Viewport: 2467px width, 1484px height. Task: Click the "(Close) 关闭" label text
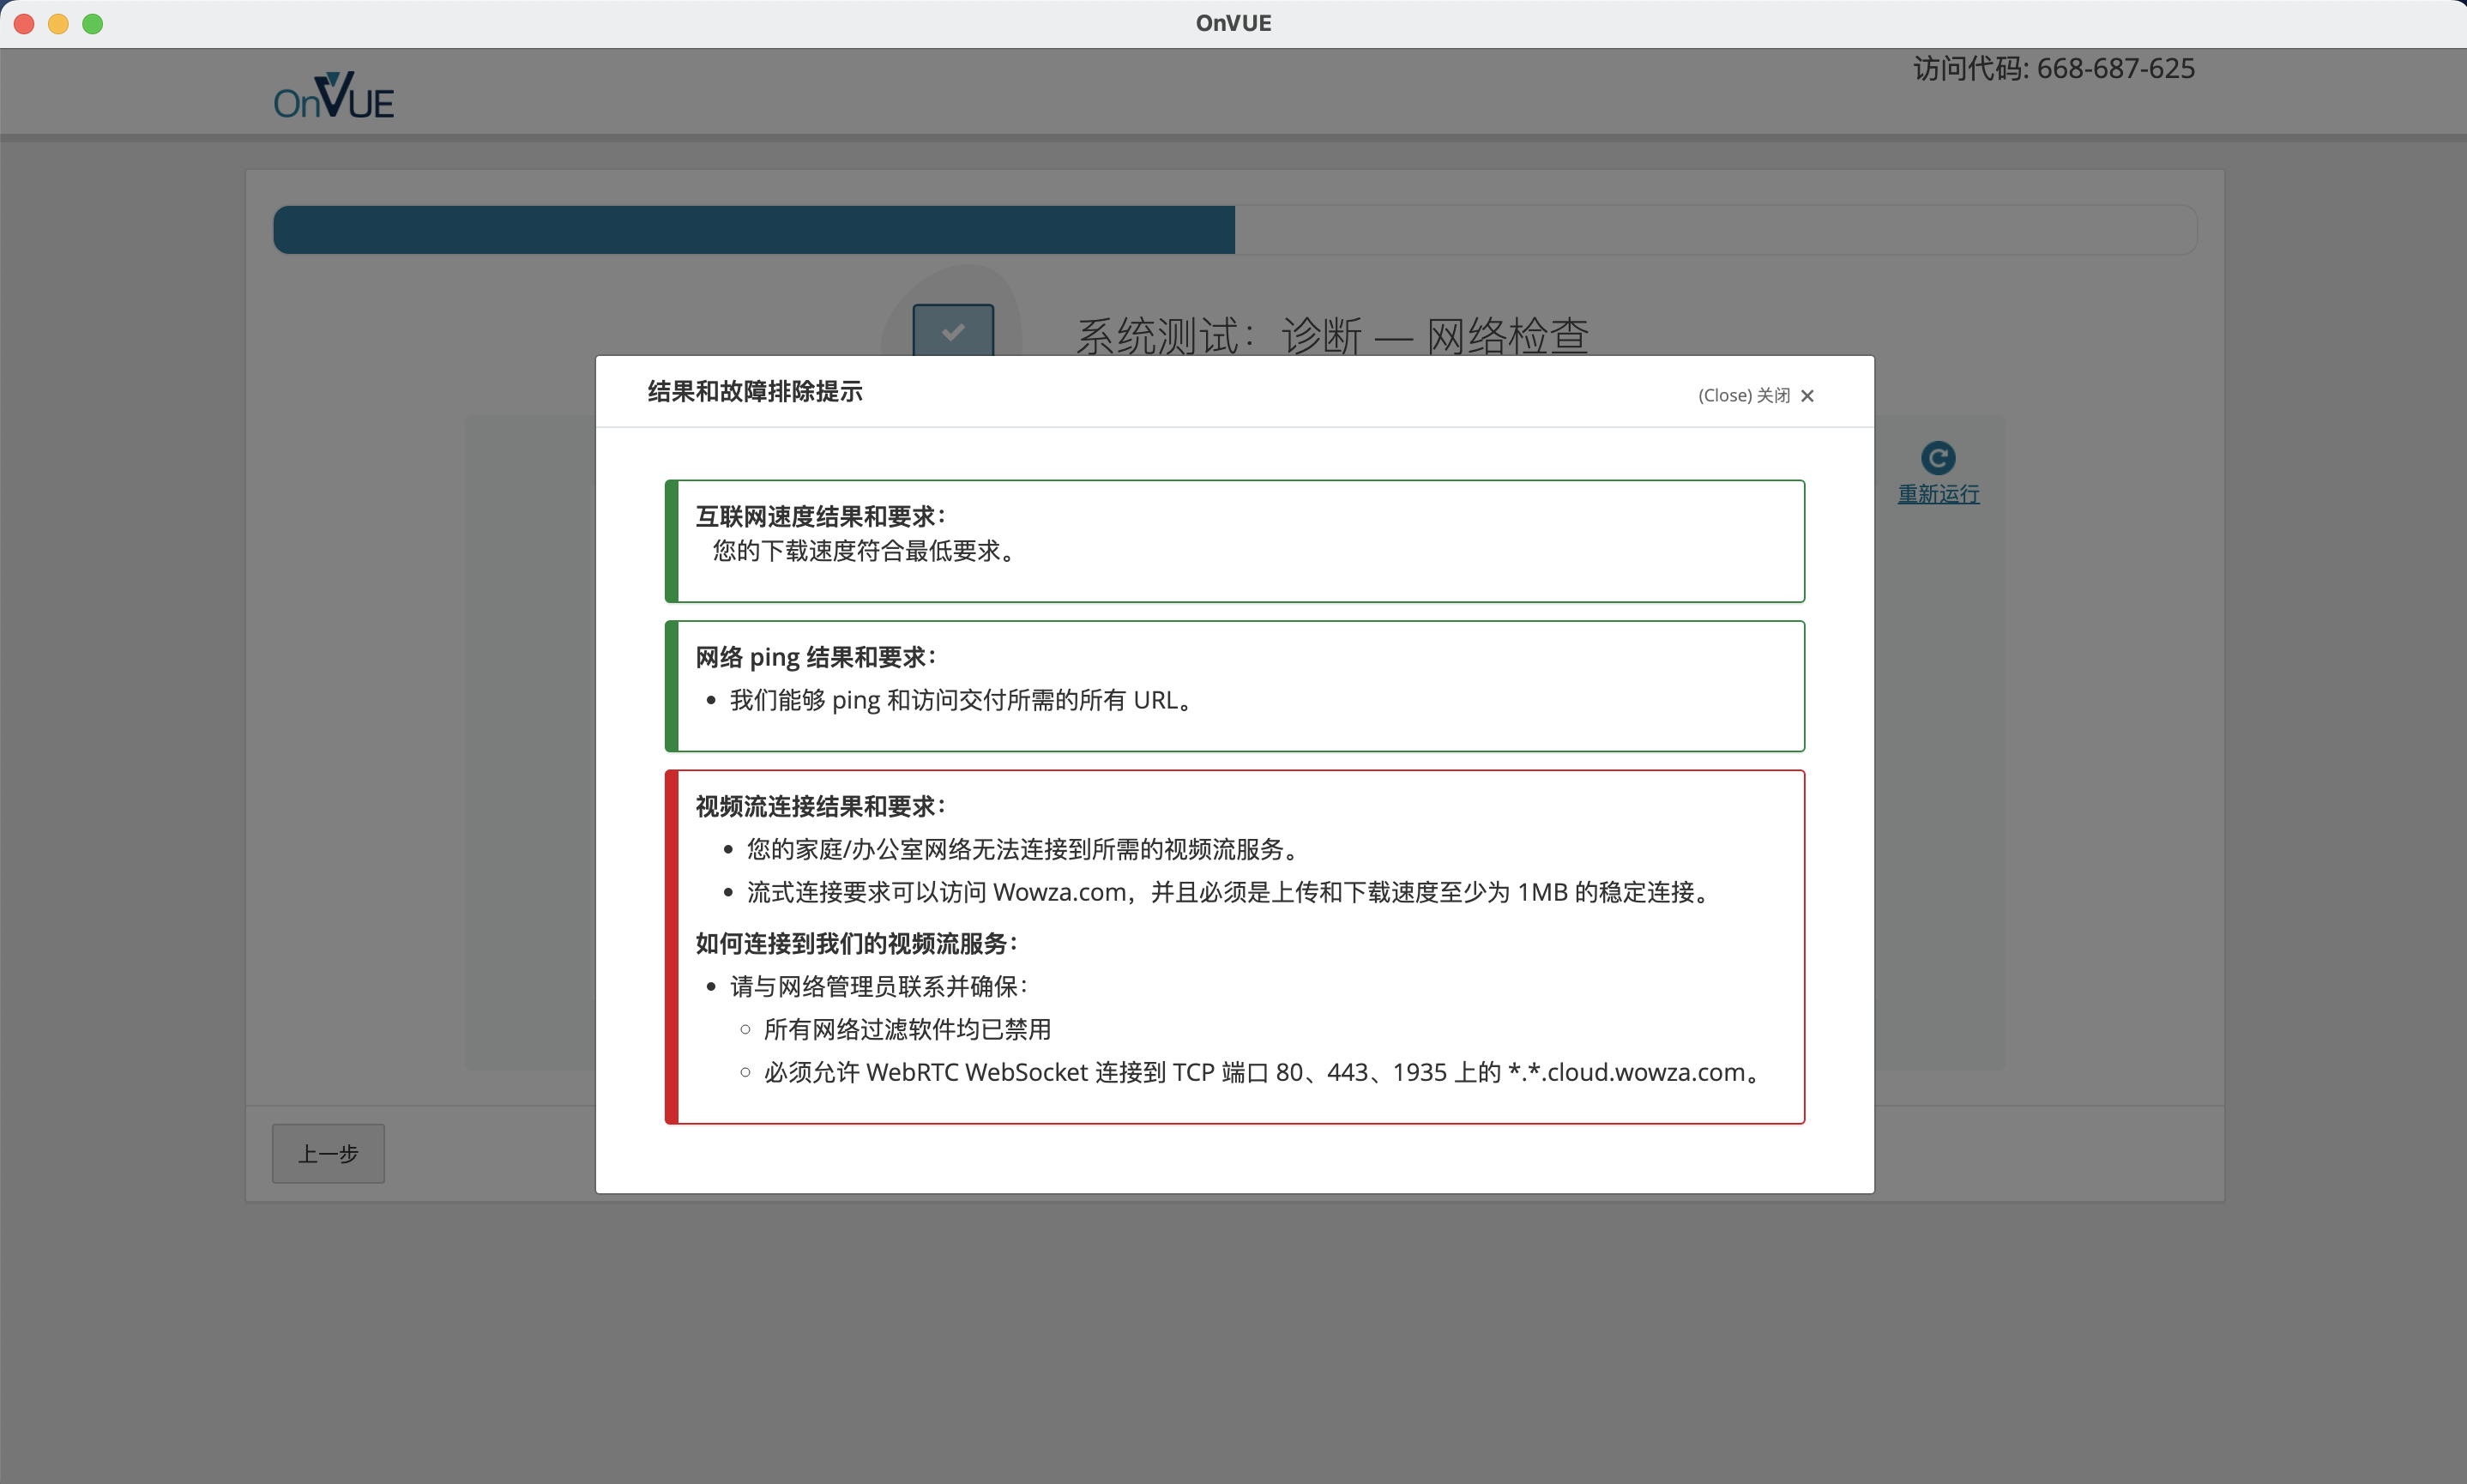[x=1743, y=396]
